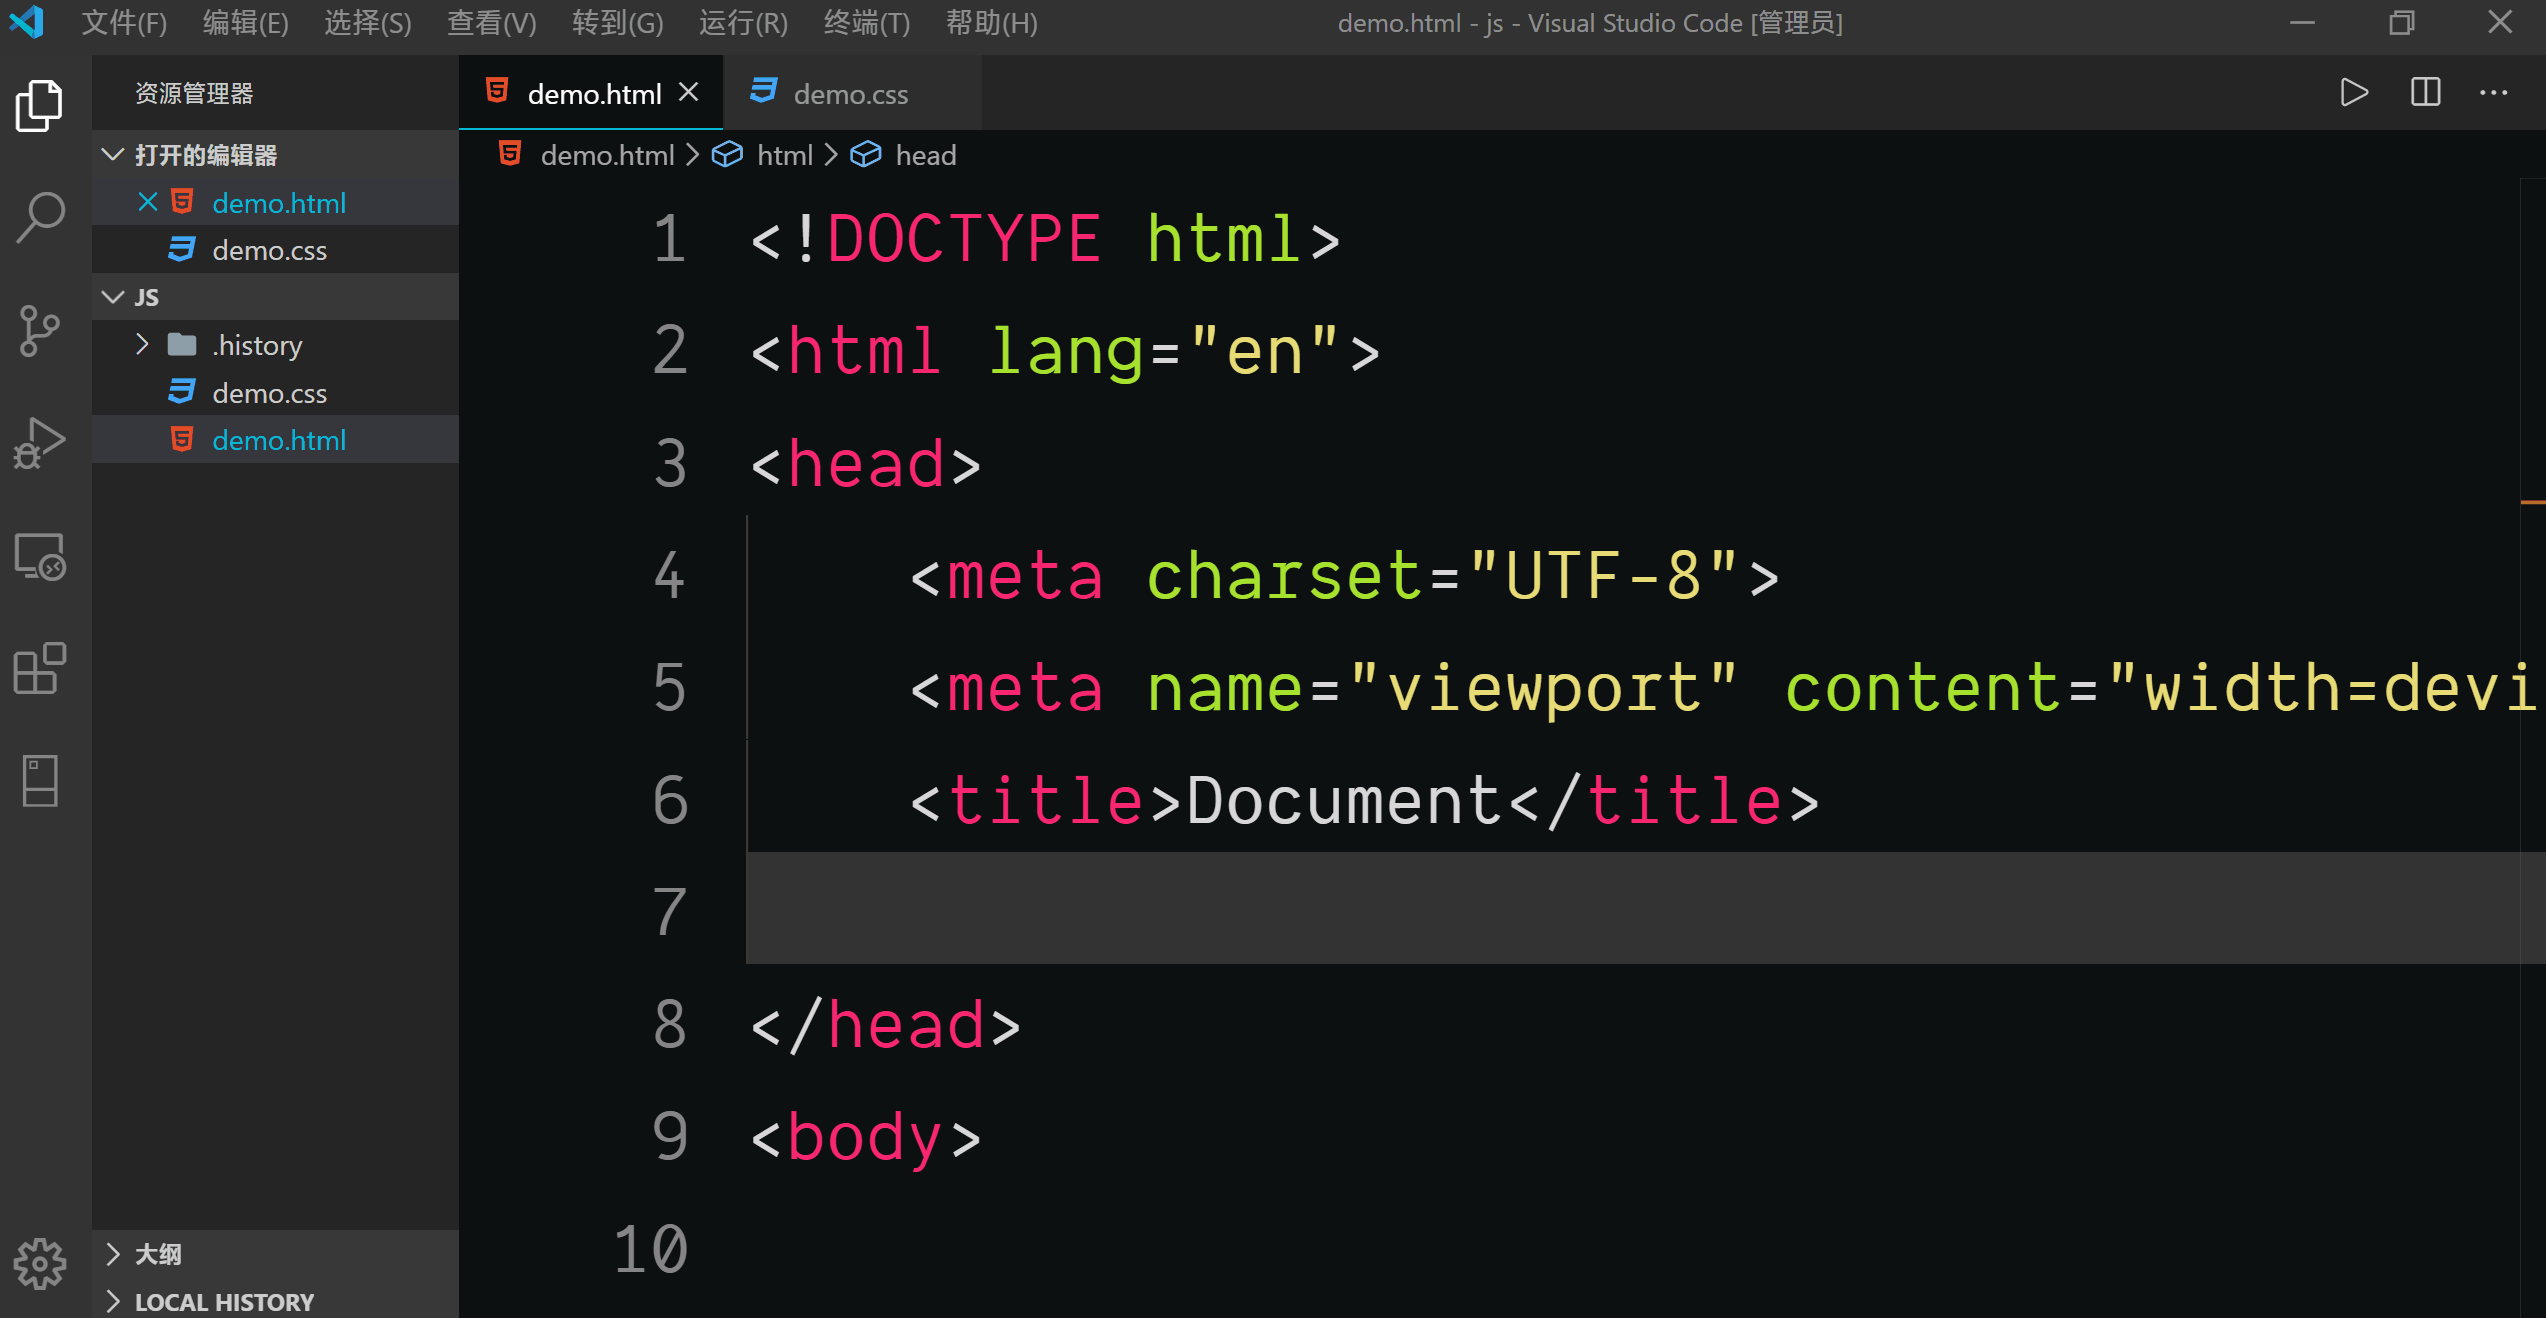Expand the .history folder
This screenshot has height=1318, width=2546.
coord(142,345)
